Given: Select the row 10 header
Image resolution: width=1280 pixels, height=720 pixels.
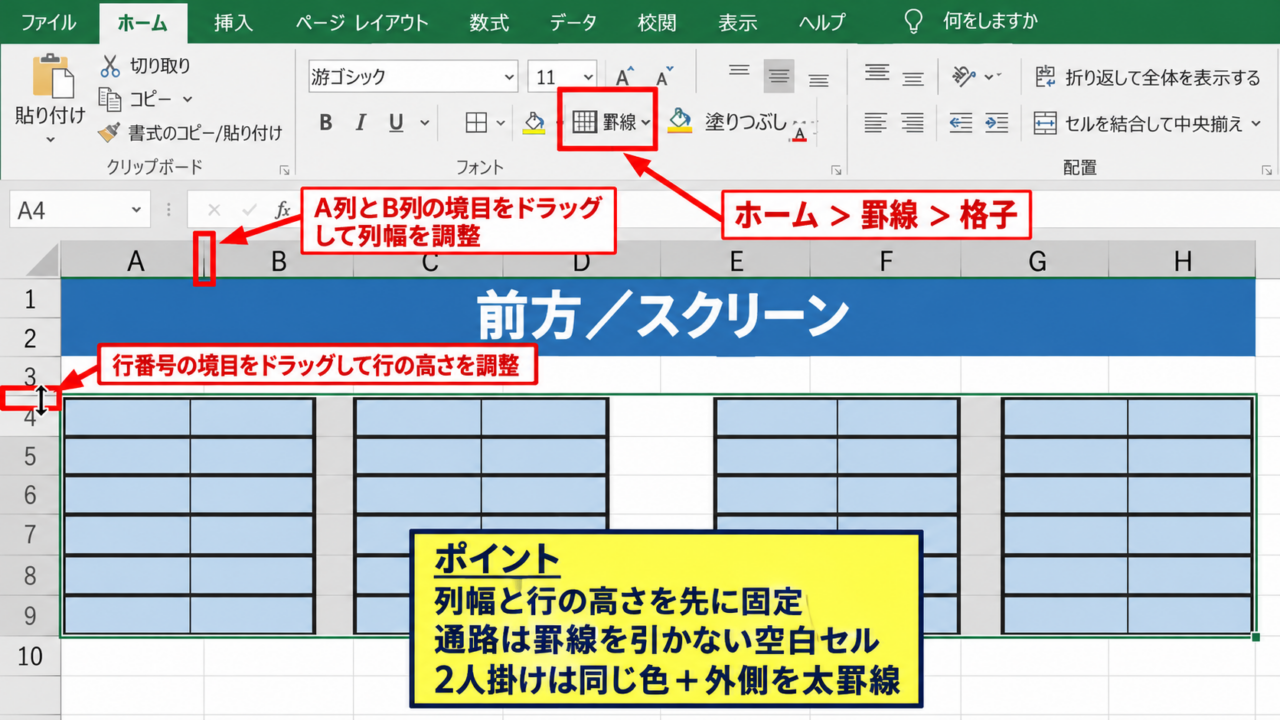Looking at the screenshot, I should [29, 656].
